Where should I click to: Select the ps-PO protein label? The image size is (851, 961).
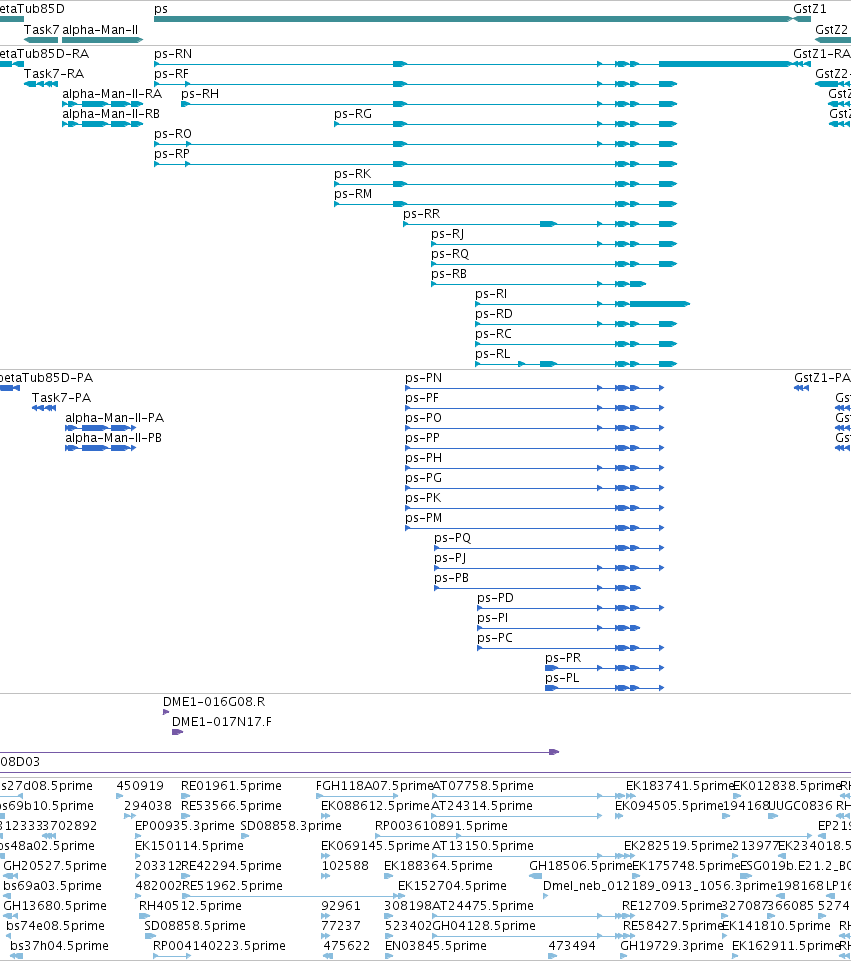point(423,418)
